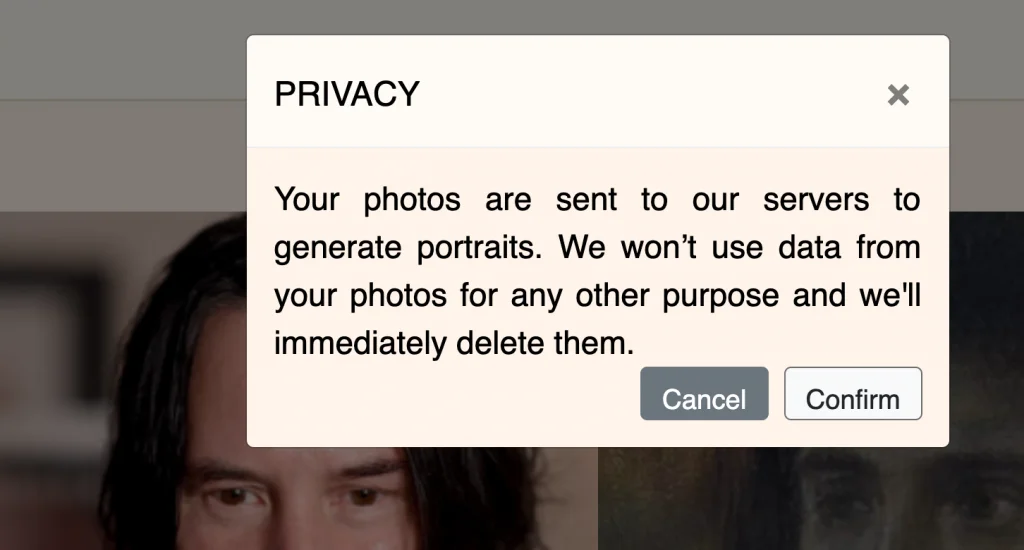Click the Cancel button

click(x=704, y=393)
